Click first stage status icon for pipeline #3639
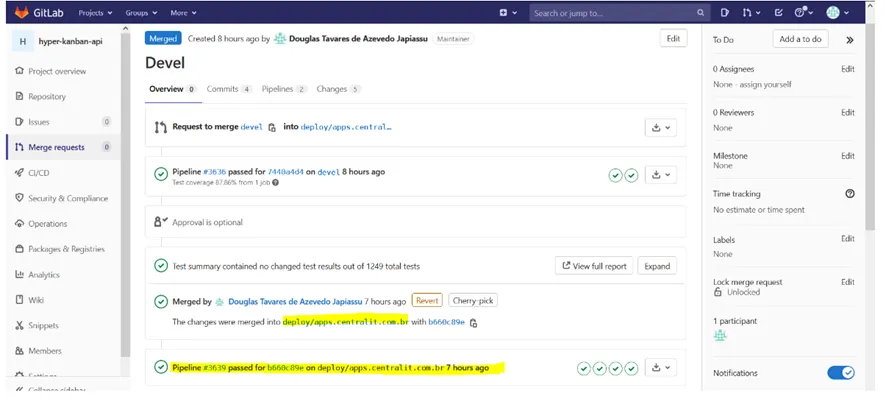This screenshot has width=886, height=407. pos(584,369)
